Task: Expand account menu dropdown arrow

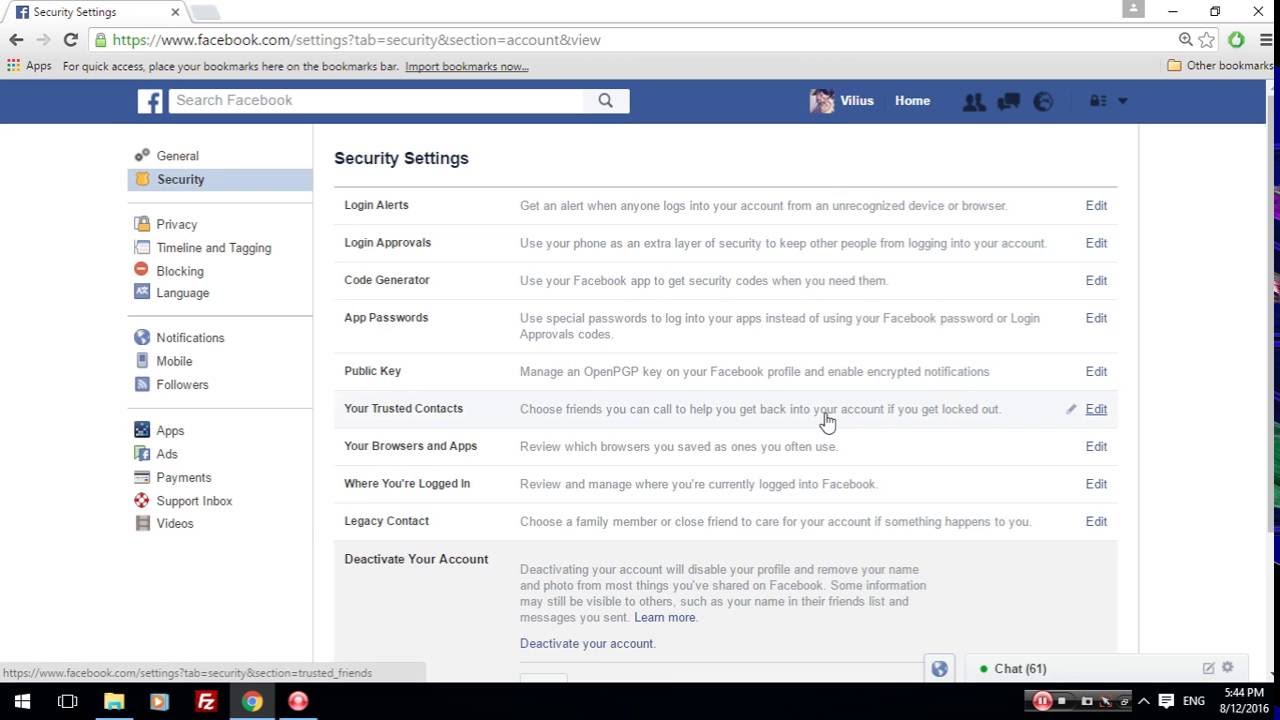Action: [x=1122, y=101]
